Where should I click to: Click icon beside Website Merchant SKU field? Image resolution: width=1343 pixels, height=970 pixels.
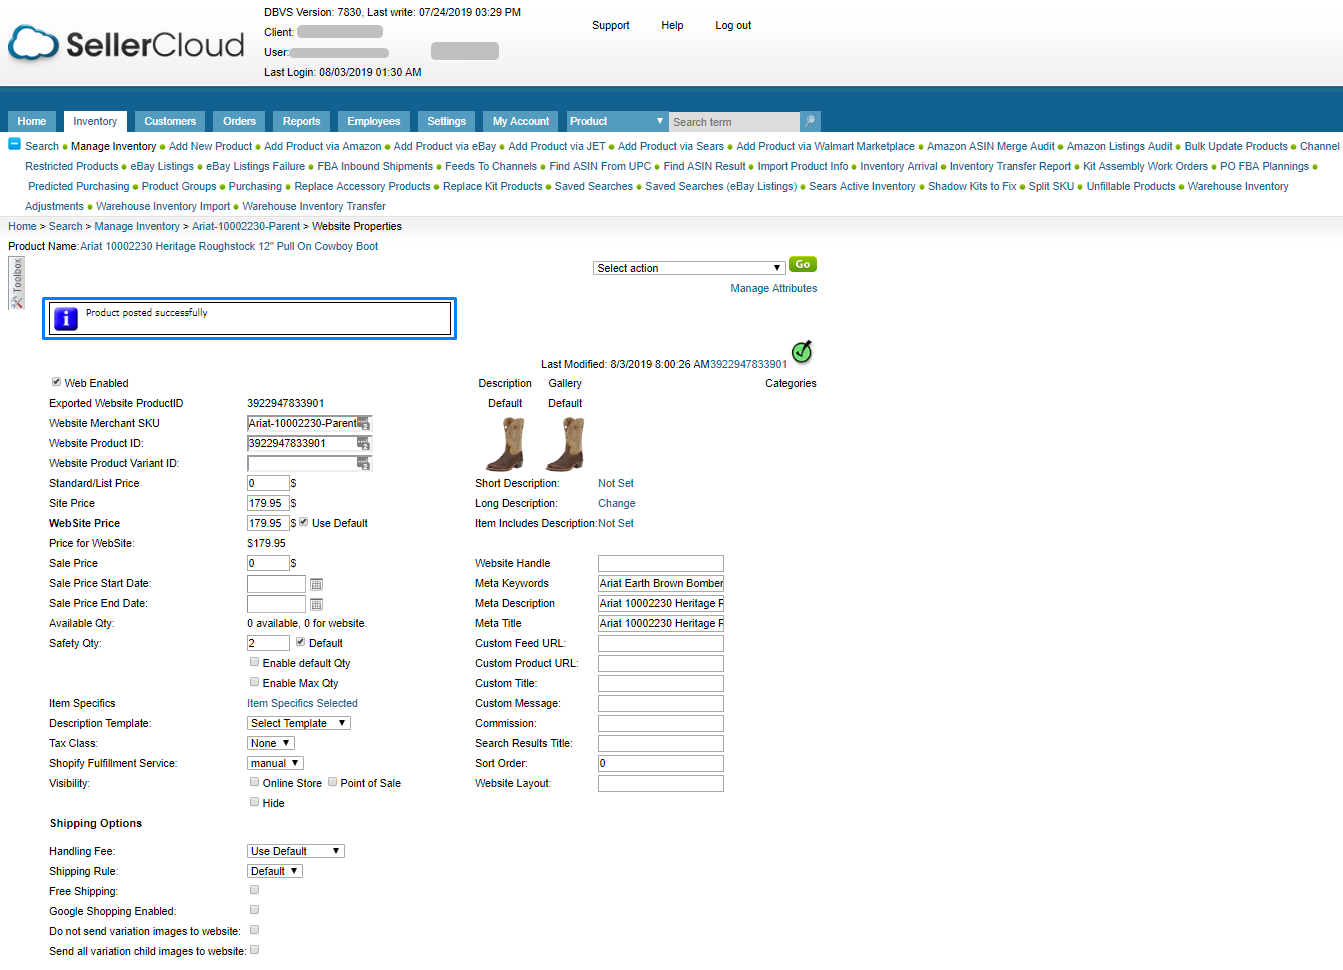pyautogui.click(x=364, y=424)
